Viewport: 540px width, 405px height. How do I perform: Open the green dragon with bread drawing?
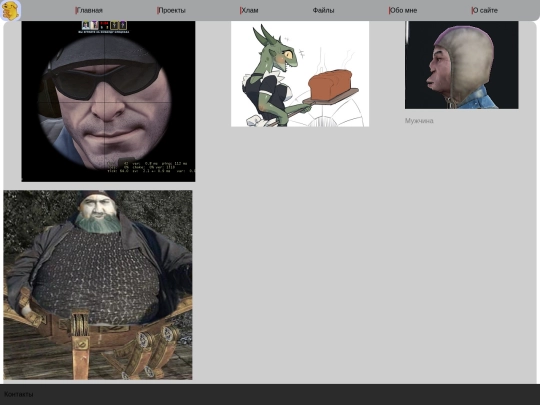[300, 74]
